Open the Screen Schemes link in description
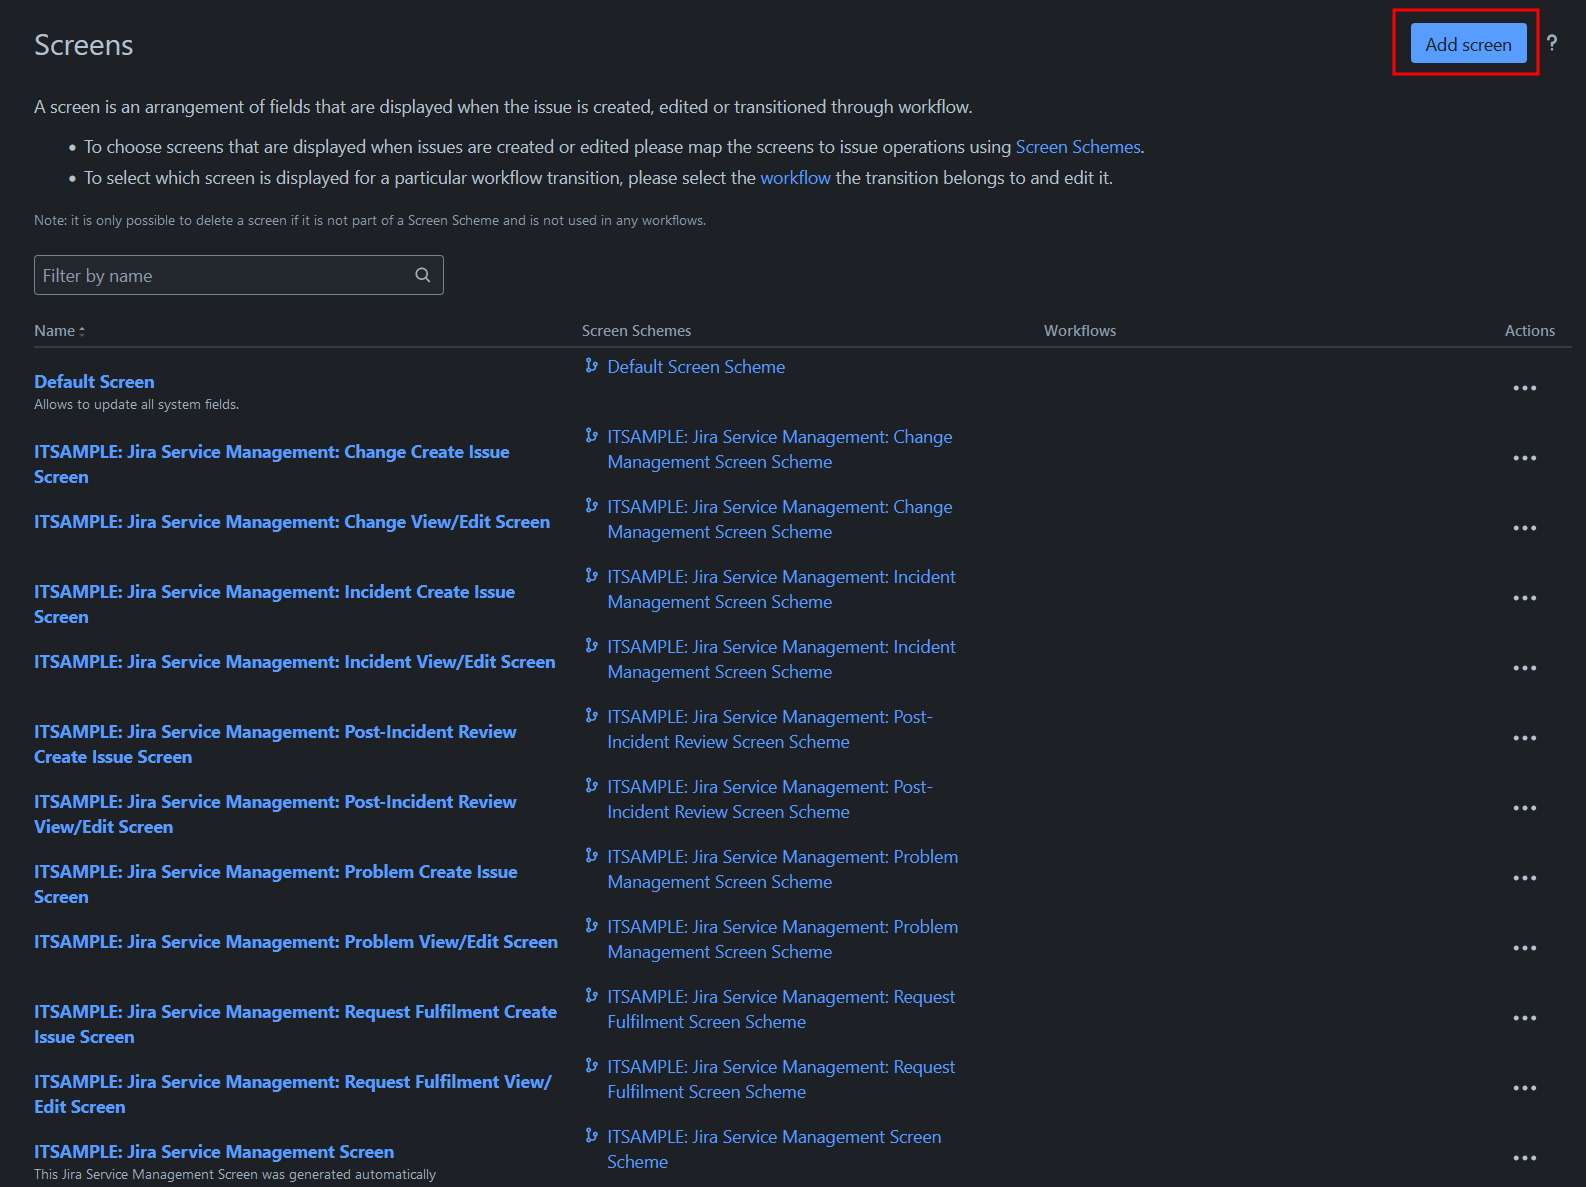The width and height of the screenshot is (1586, 1187). click(1077, 147)
